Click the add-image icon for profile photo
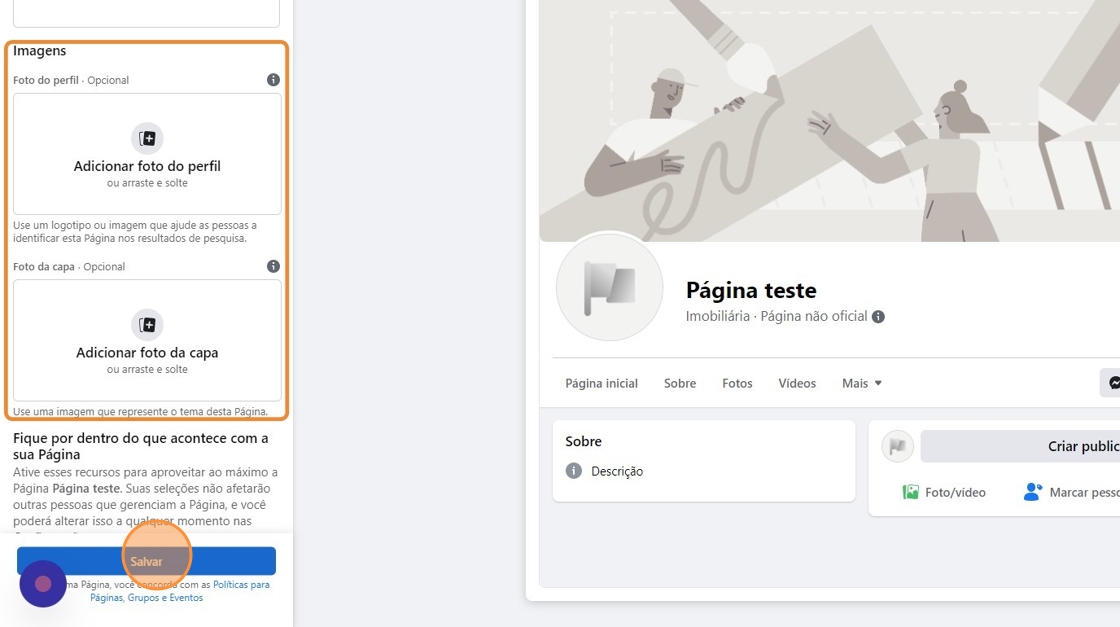 point(147,139)
